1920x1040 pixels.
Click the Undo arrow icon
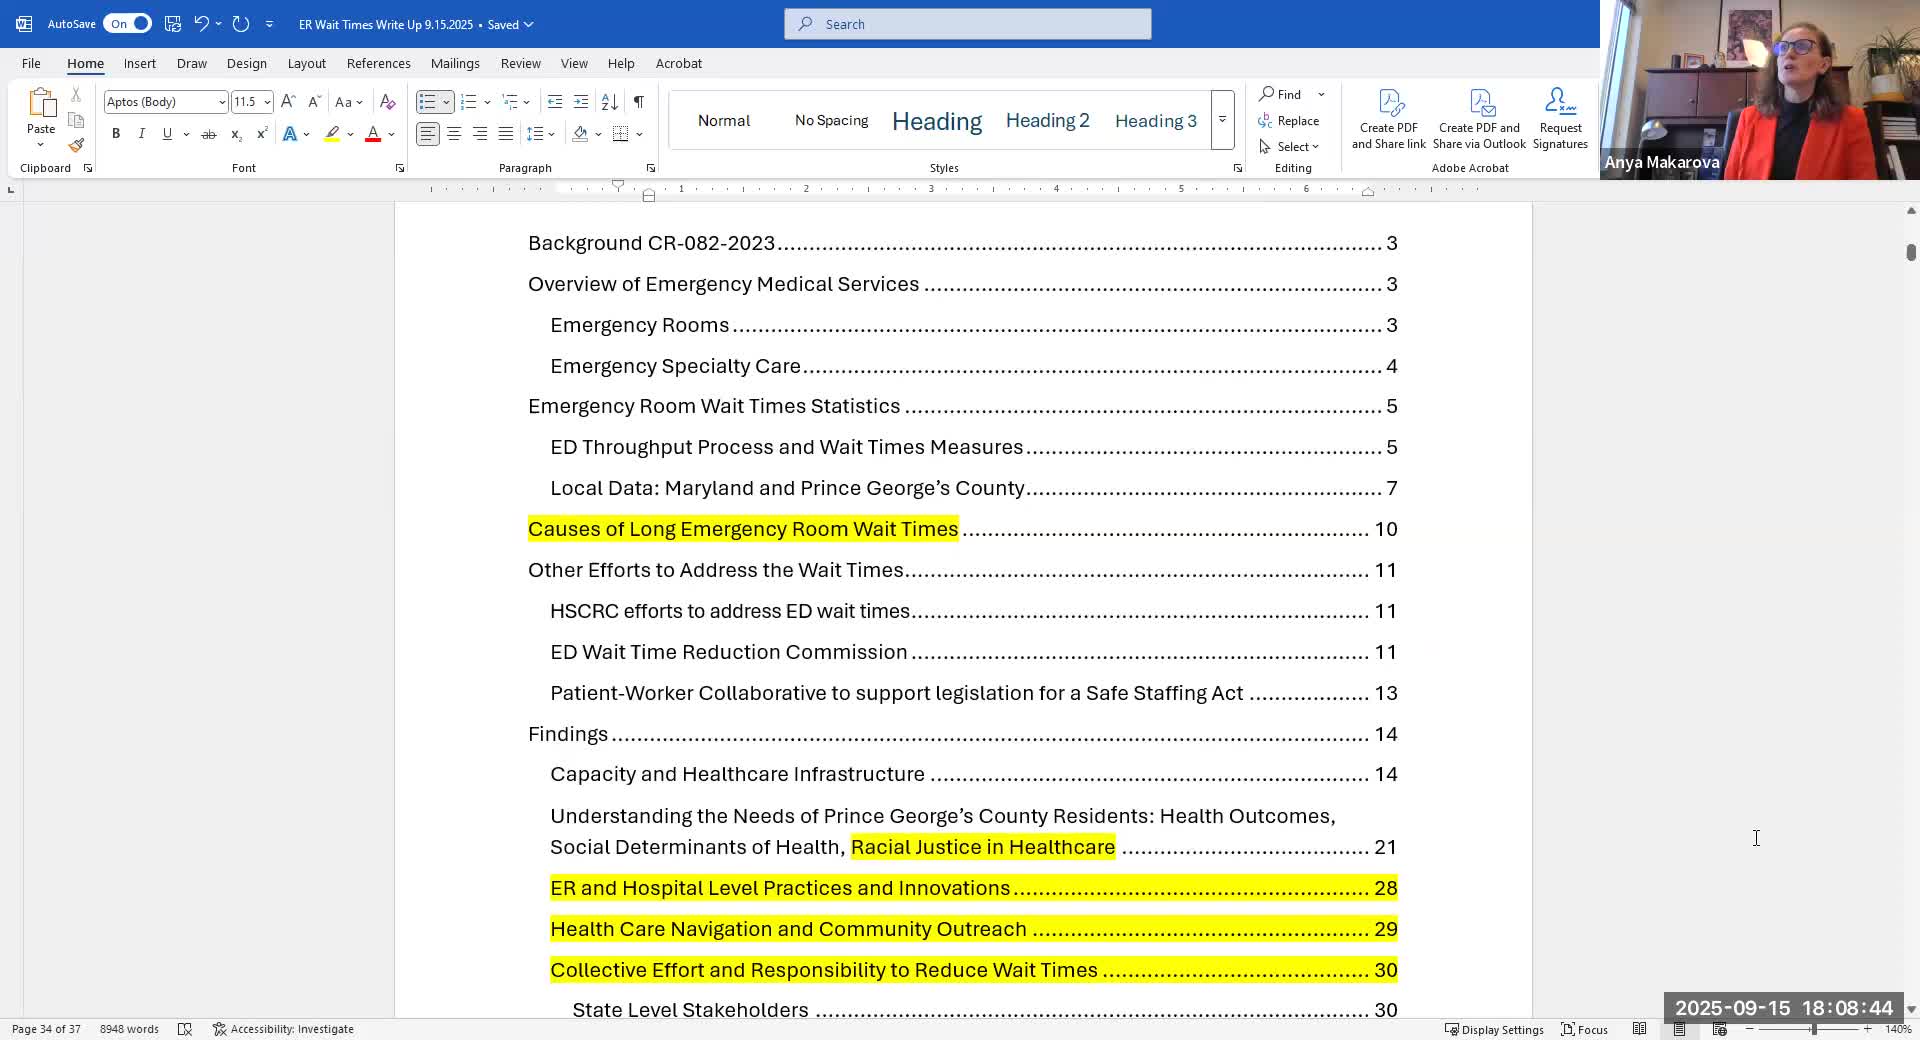coord(201,24)
